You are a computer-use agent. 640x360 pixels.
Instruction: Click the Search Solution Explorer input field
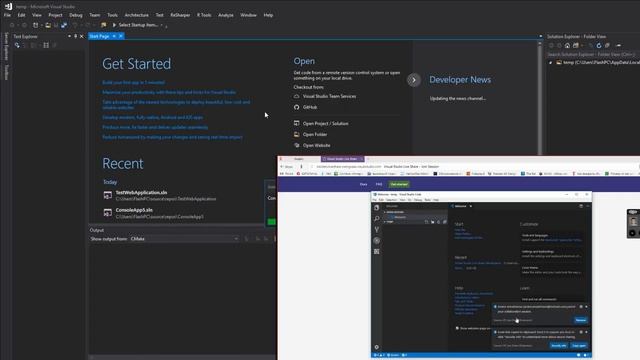click(x=593, y=54)
